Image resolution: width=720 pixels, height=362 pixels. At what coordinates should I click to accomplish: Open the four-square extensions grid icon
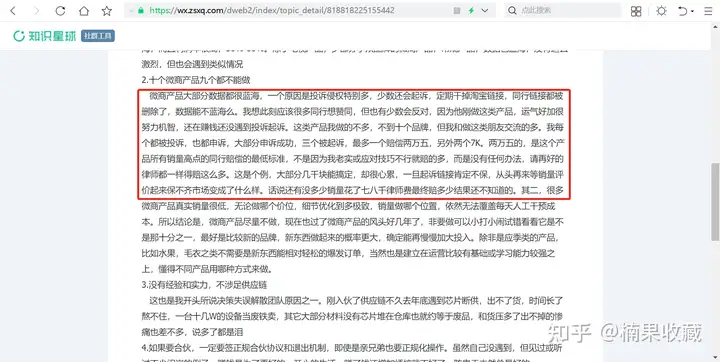pyautogui.click(x=636, y=11)
